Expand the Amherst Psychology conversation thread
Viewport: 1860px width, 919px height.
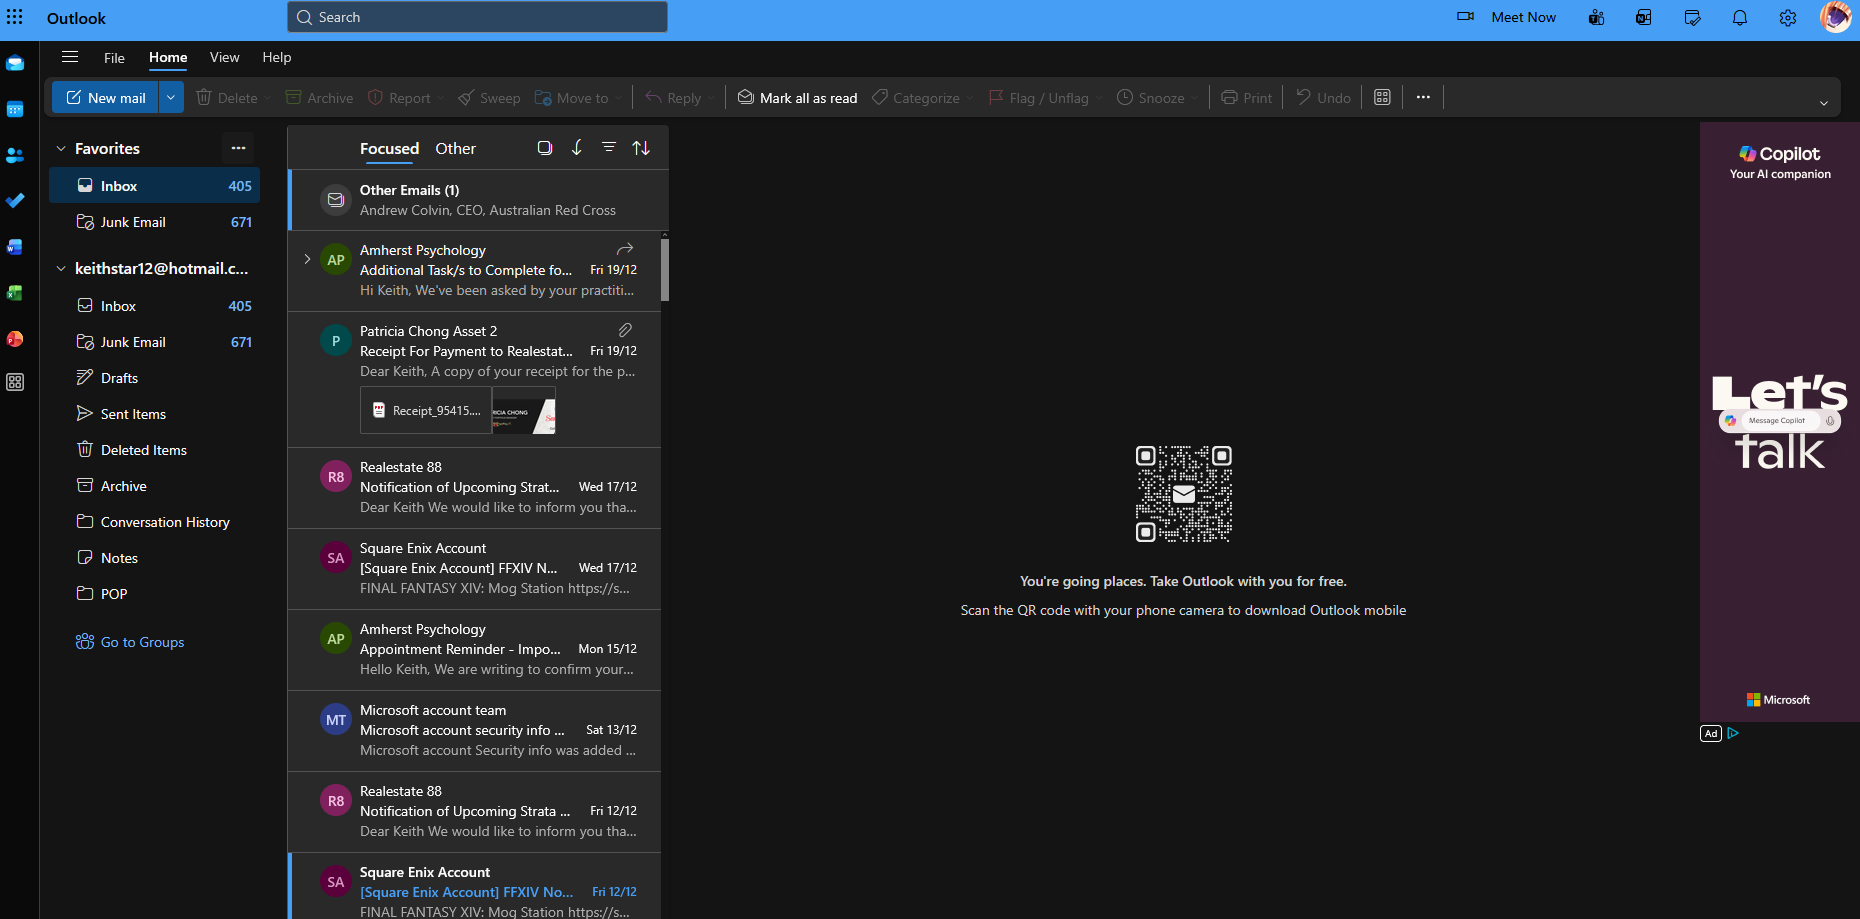[x=307, y=259]
